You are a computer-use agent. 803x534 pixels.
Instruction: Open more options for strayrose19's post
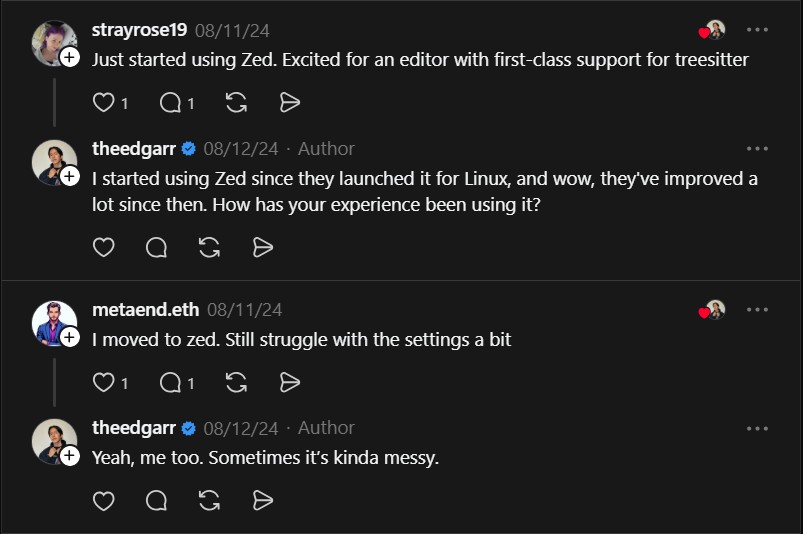[x=757, y=30]
